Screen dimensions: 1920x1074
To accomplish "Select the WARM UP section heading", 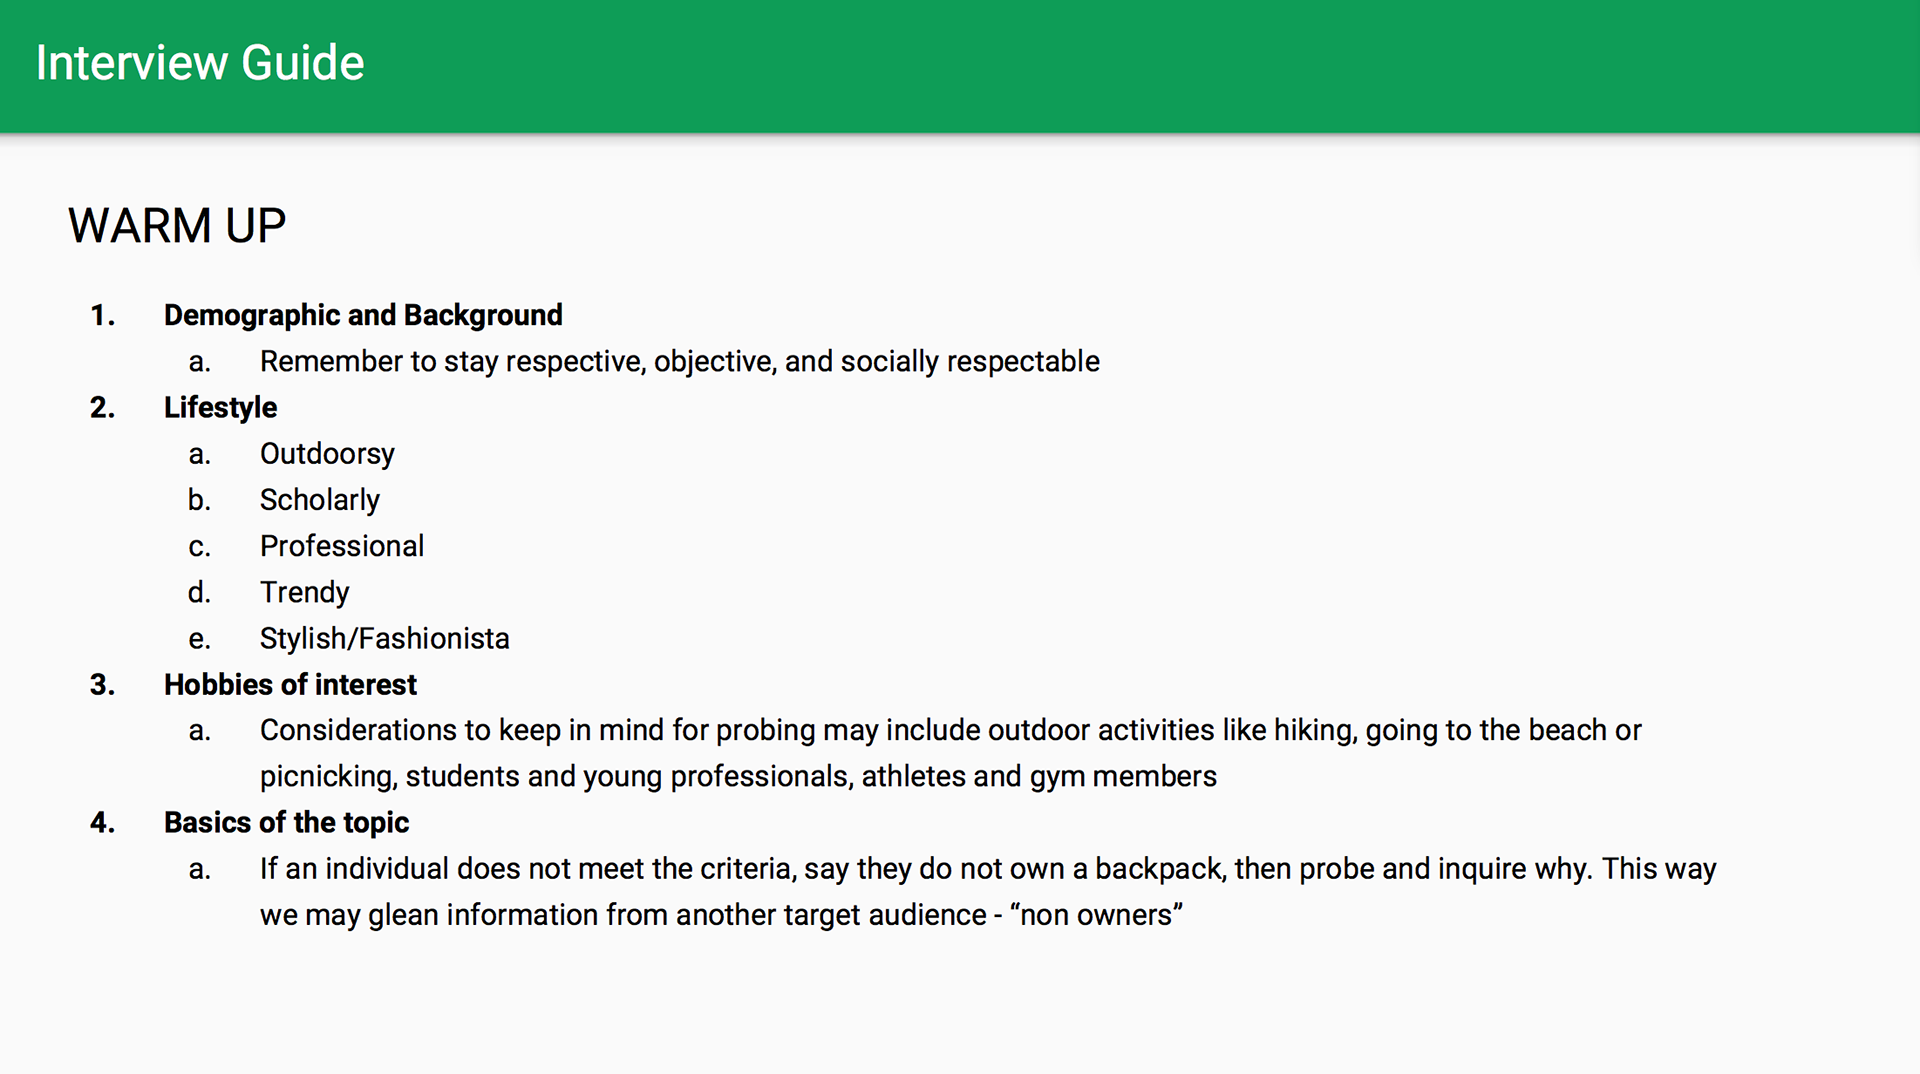I will [x=177, y=226].
